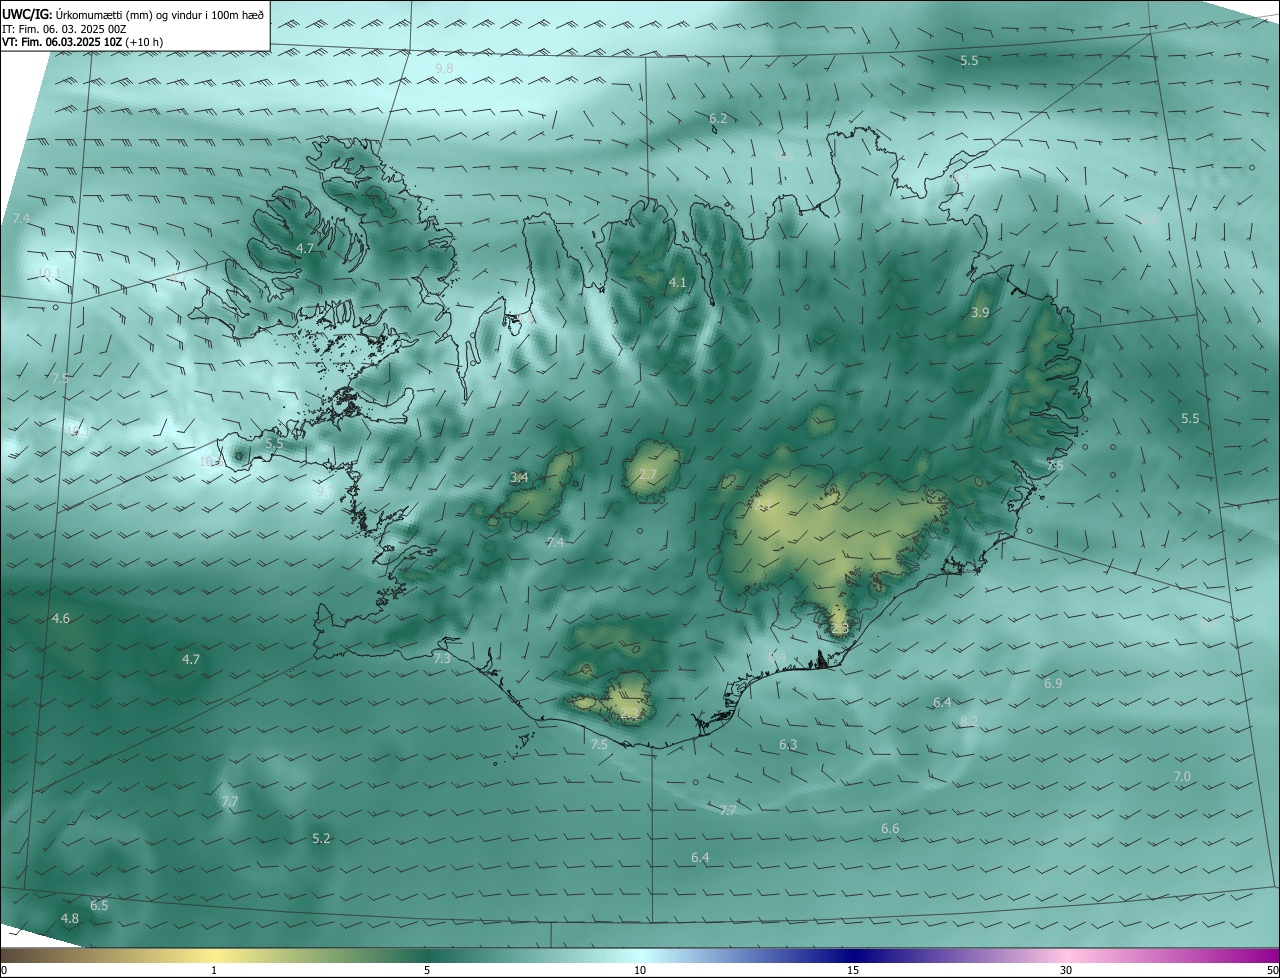This screenshot has height=978, width=1280.
Task: Click the 30 tick on the color scale
Action: pos(1066,970)
